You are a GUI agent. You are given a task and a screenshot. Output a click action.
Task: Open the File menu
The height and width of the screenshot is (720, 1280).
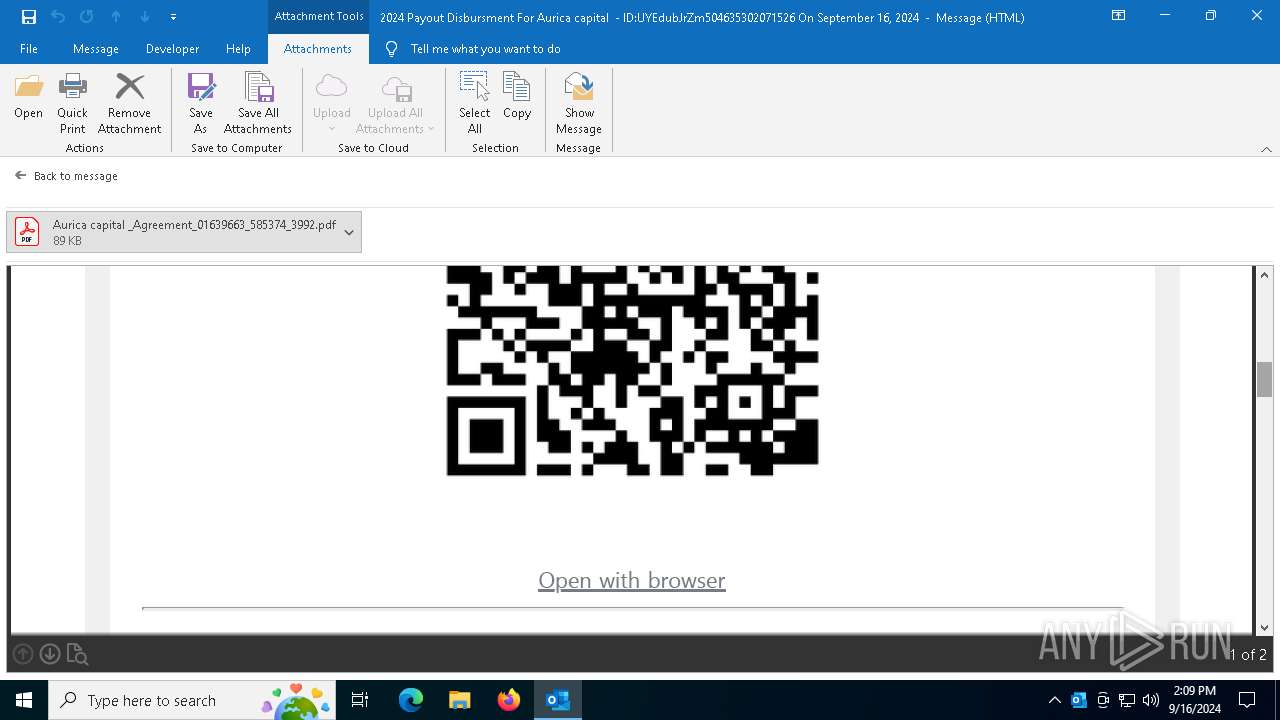pyautogui.click(x=29, y=49)
